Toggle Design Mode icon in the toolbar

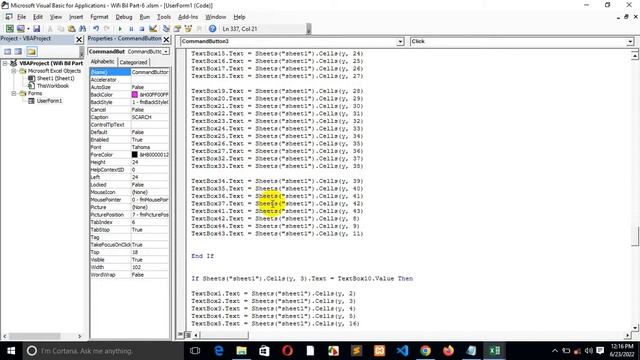(153, 29)
